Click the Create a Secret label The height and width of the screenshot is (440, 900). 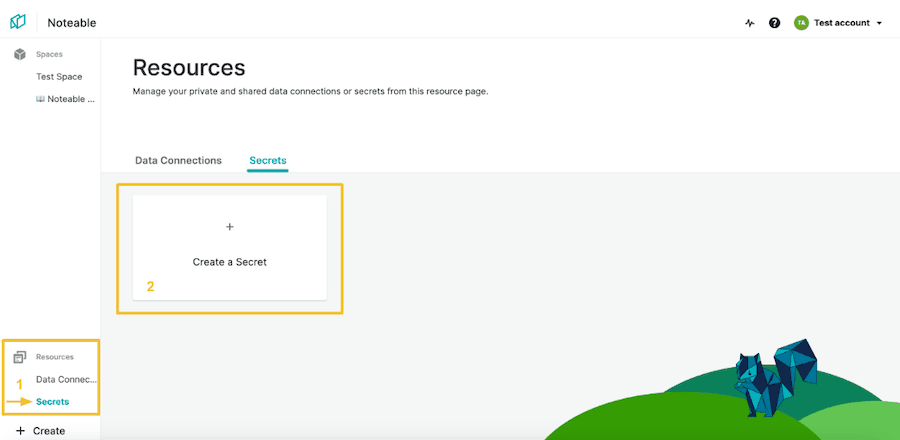[229, 262]
